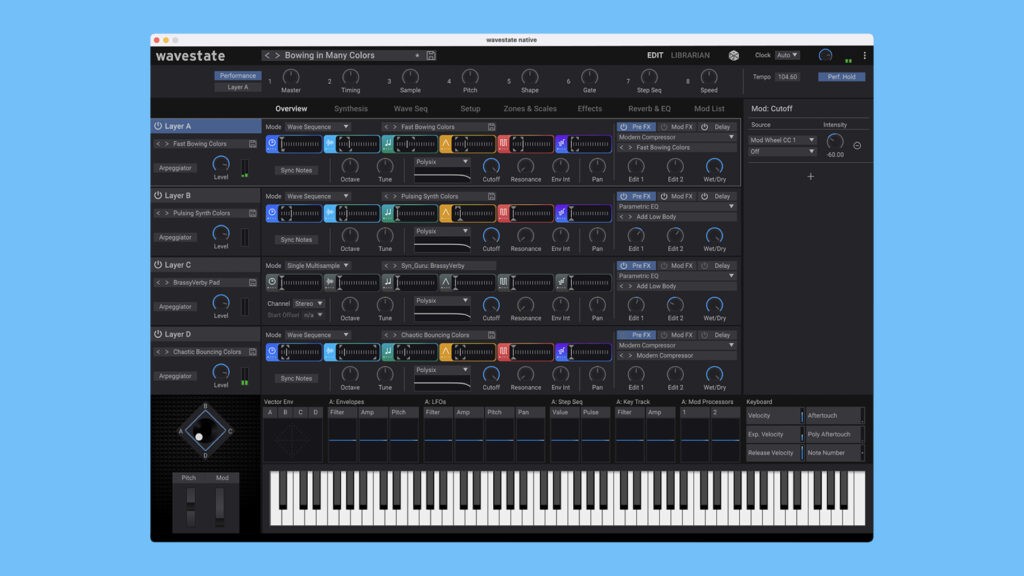This screenshot has height=576, width=1024.
Task: Open second mod source Off dropdown
Action: point(782,152)
